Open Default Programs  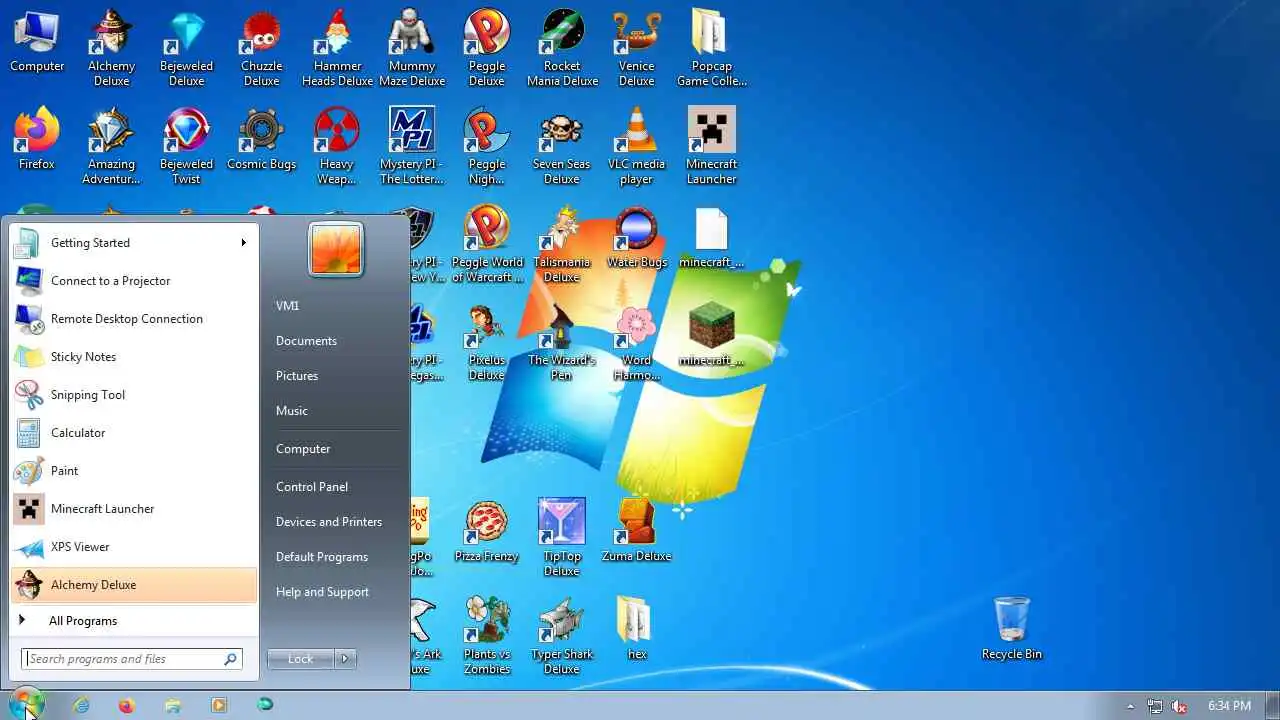click(x=322, y=556)
